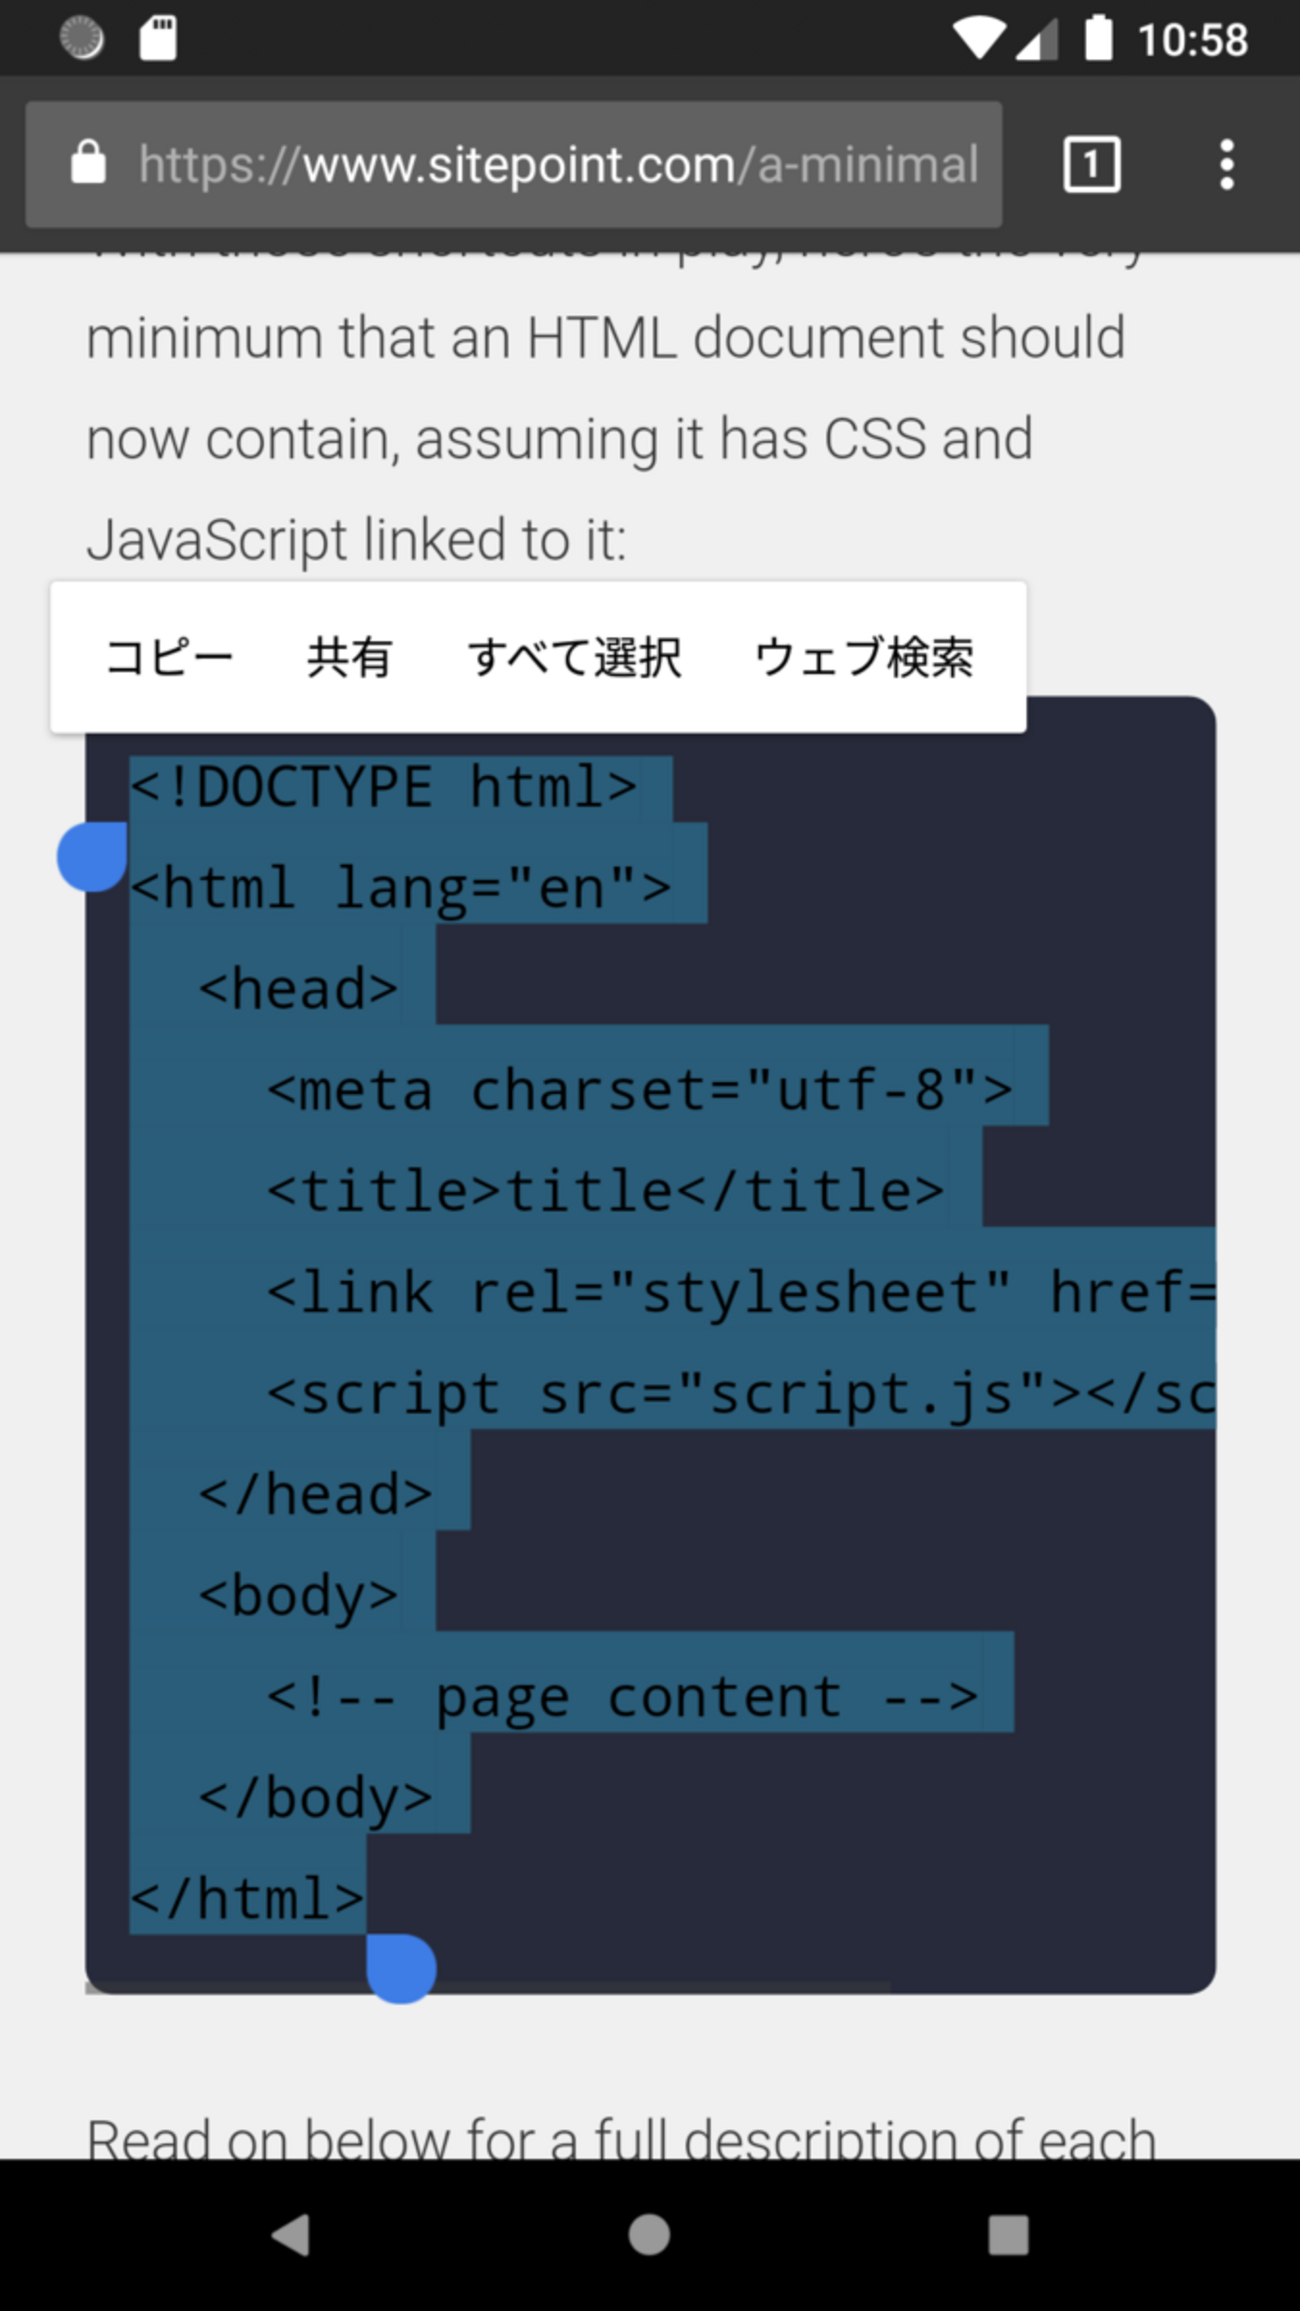Tap the opening <body> tag line
The image size is (1300, 2311).
click(x=299, y=1596)
